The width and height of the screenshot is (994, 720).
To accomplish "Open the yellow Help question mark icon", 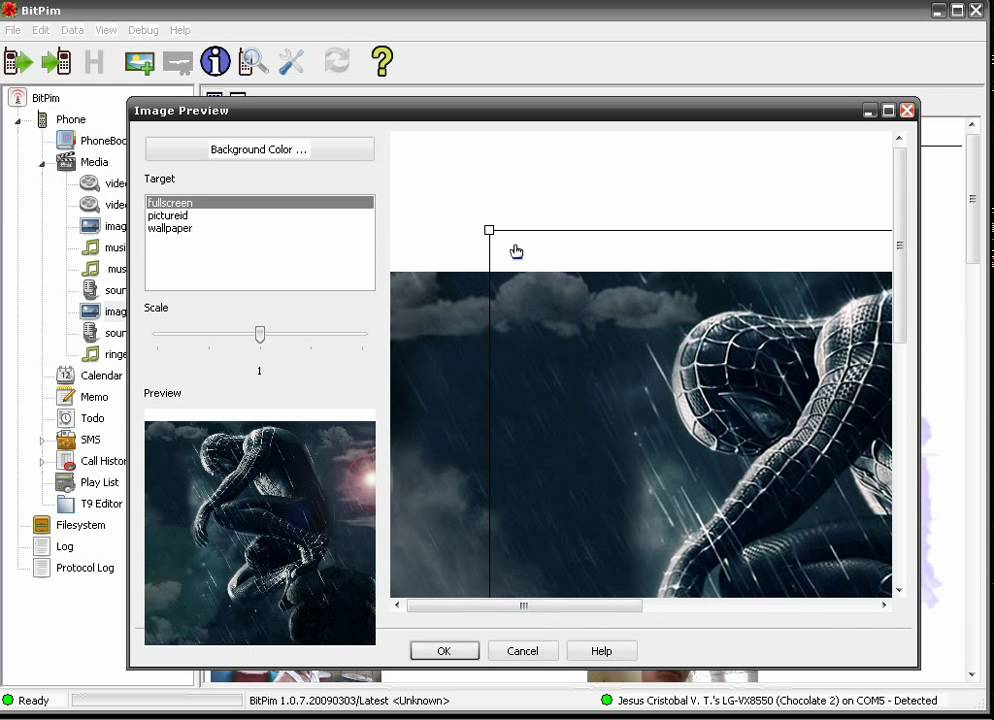I will click(x=382, y=61).
